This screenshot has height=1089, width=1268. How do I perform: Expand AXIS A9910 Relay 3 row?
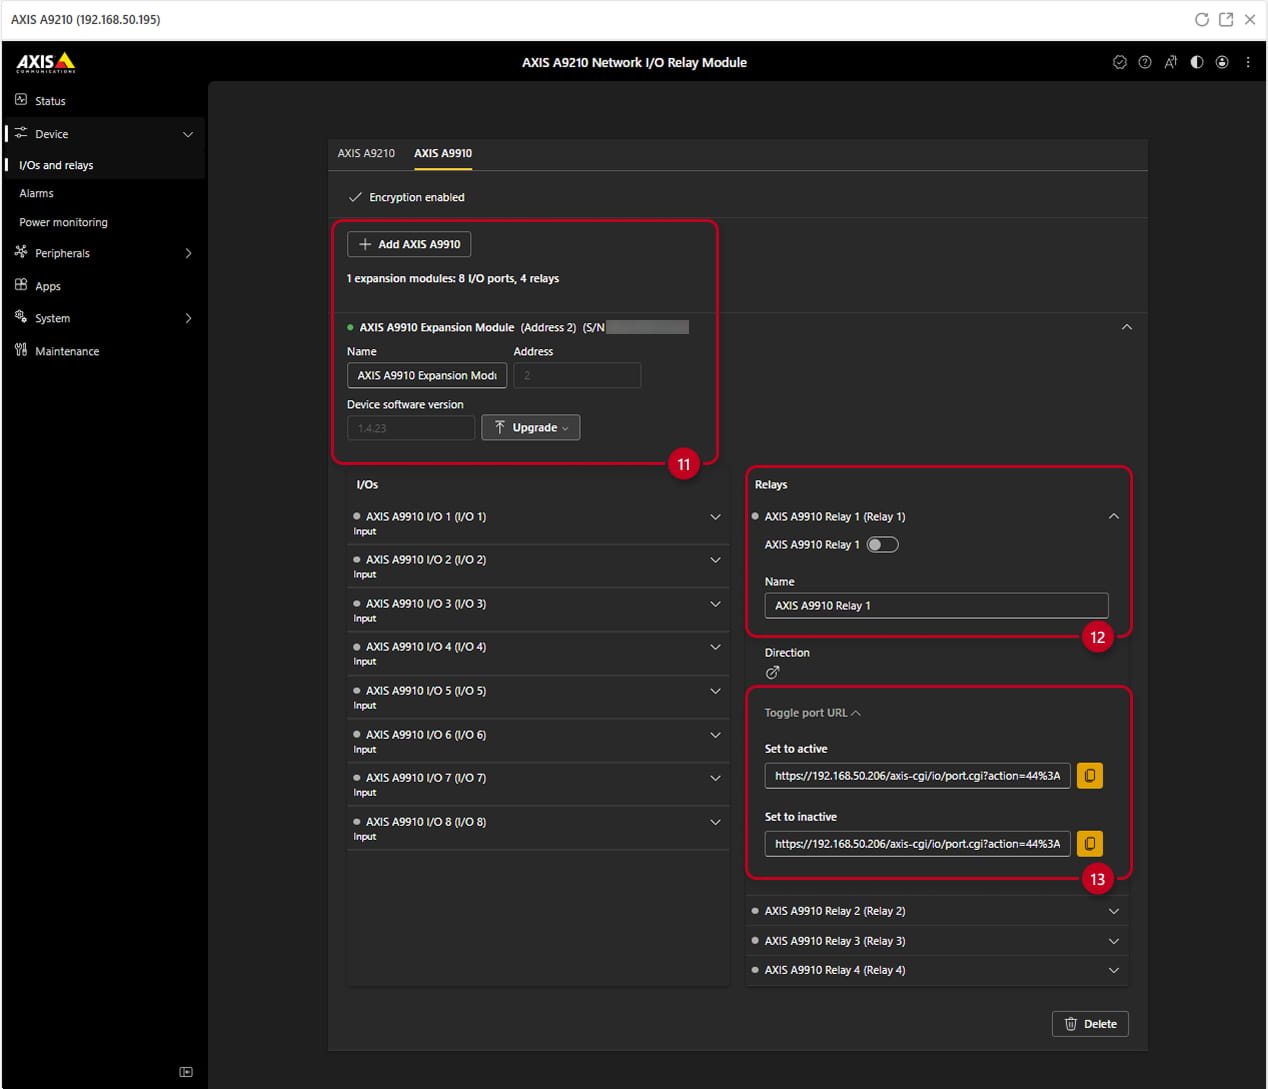tap(1114, 941)
